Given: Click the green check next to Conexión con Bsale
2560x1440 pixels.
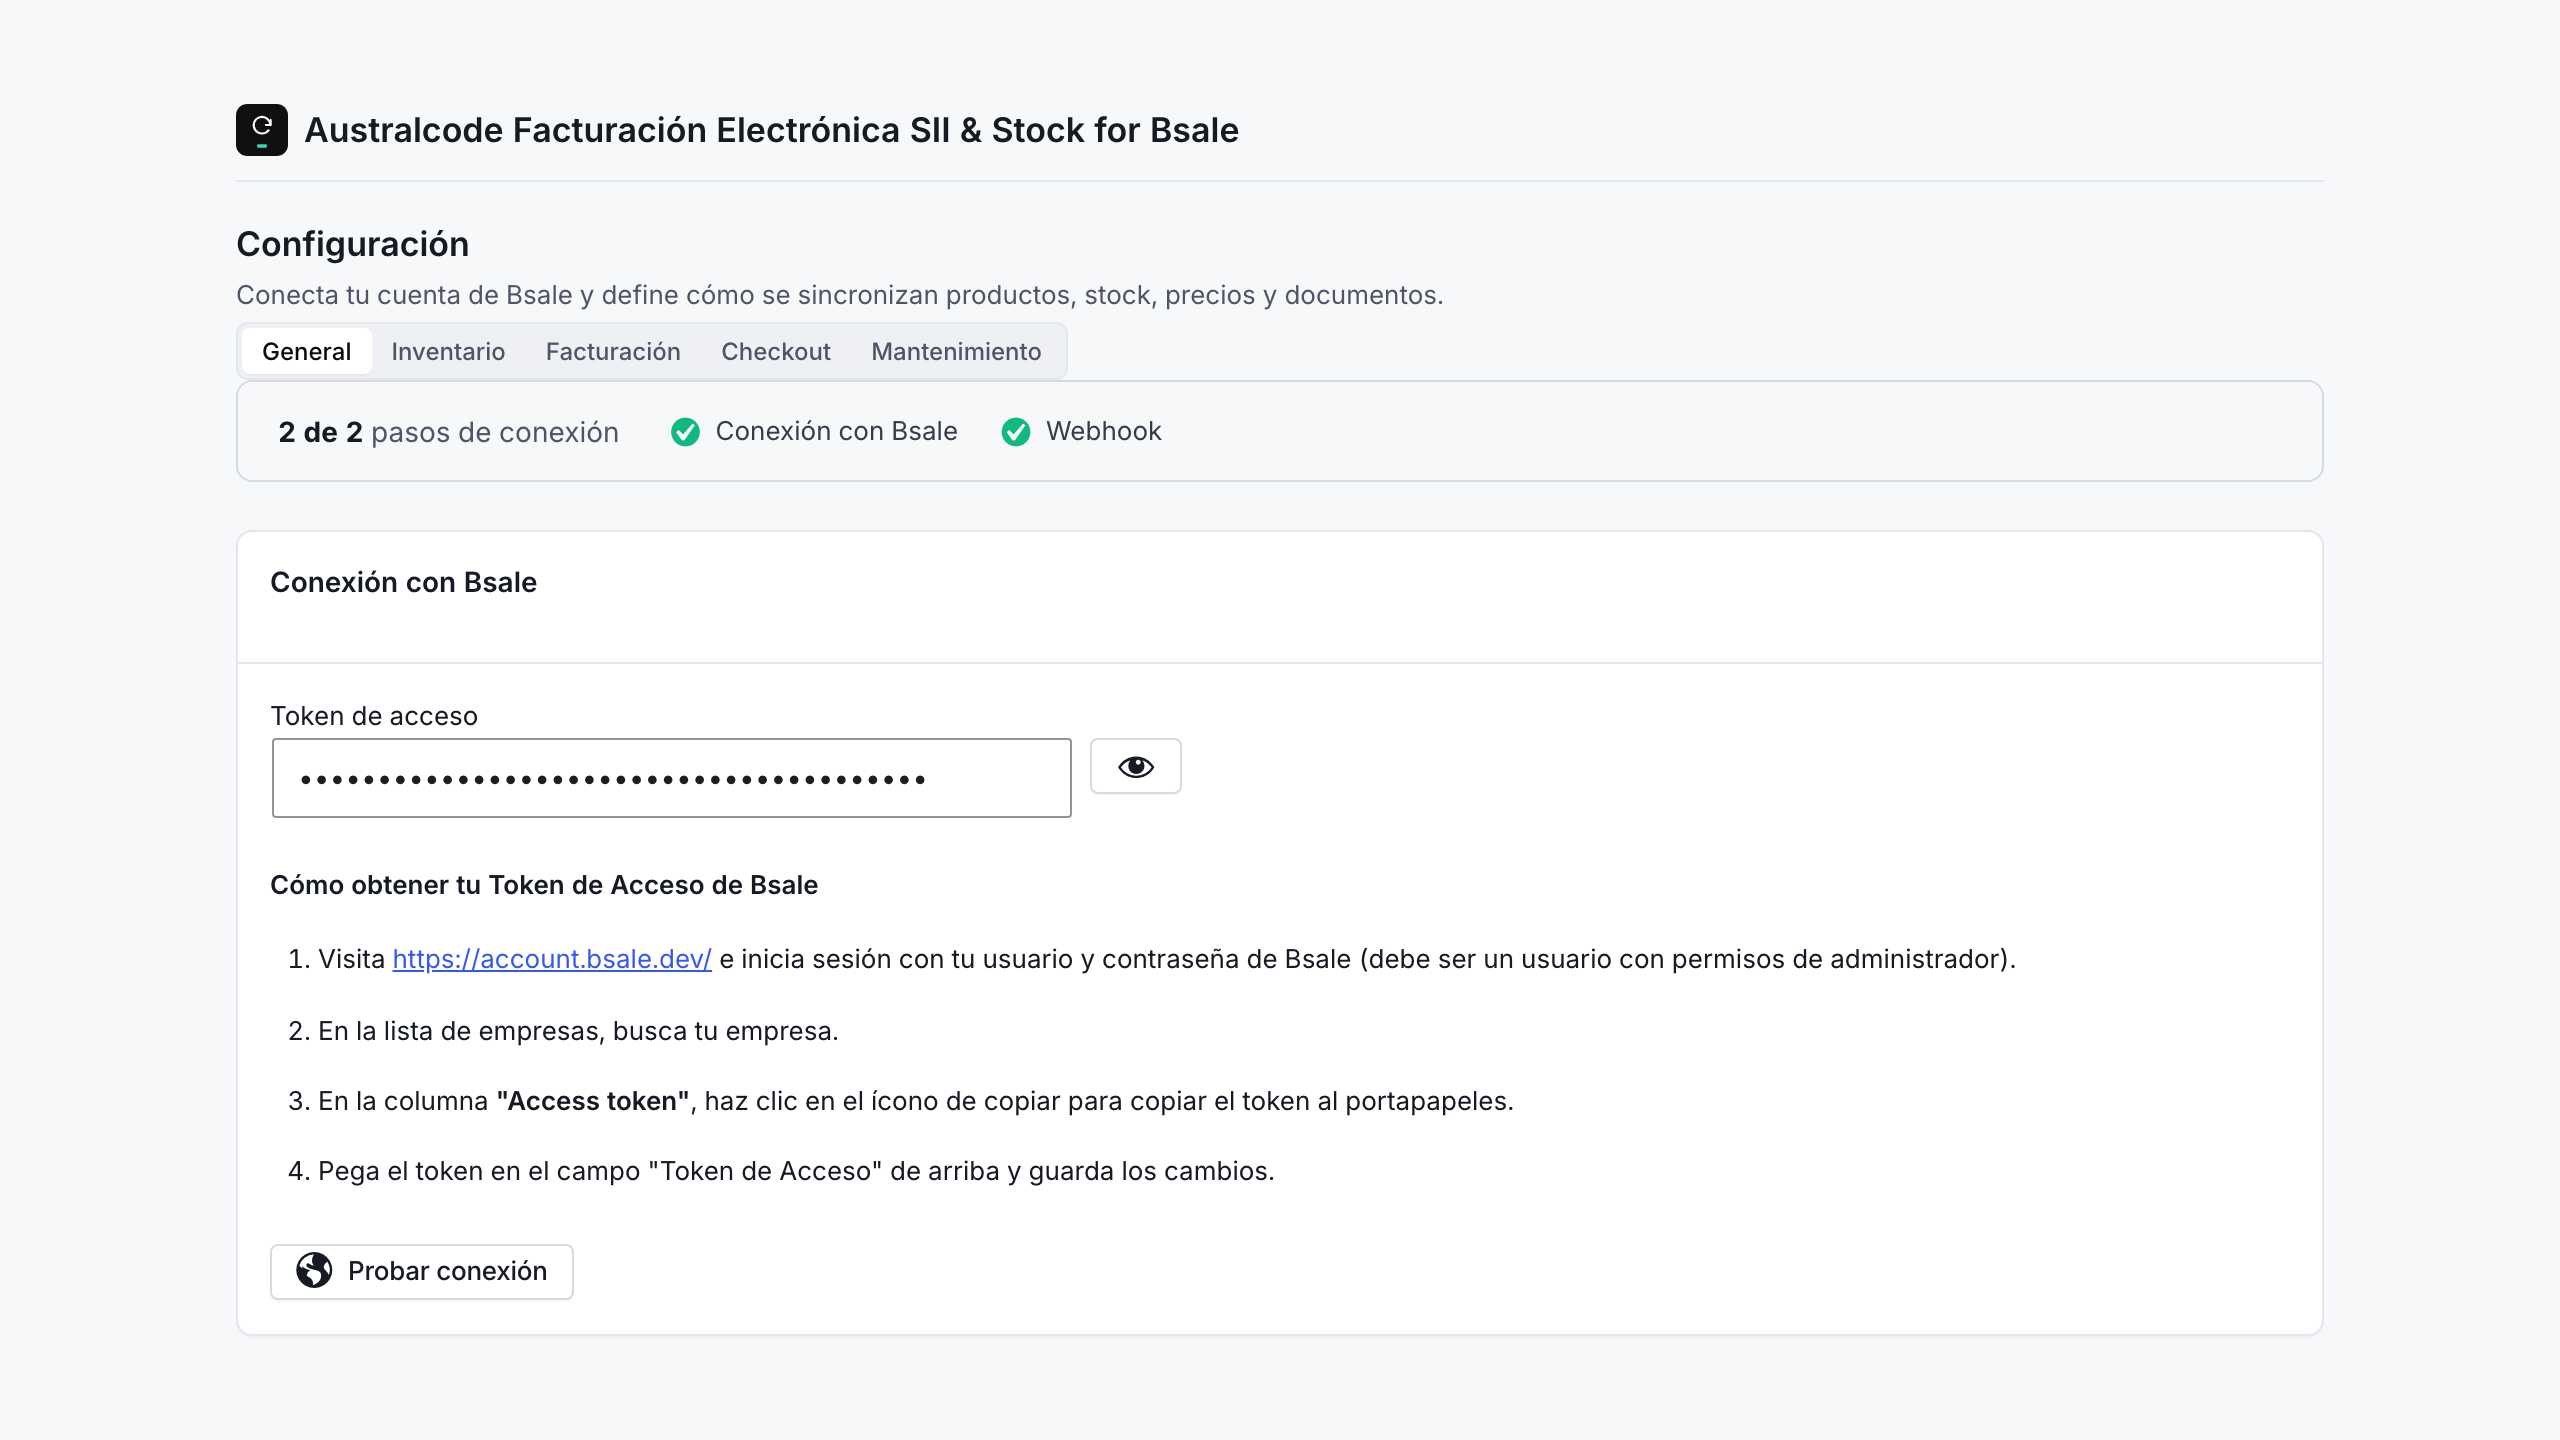Looking at the screenshot, I should click(x=685, y=432).
